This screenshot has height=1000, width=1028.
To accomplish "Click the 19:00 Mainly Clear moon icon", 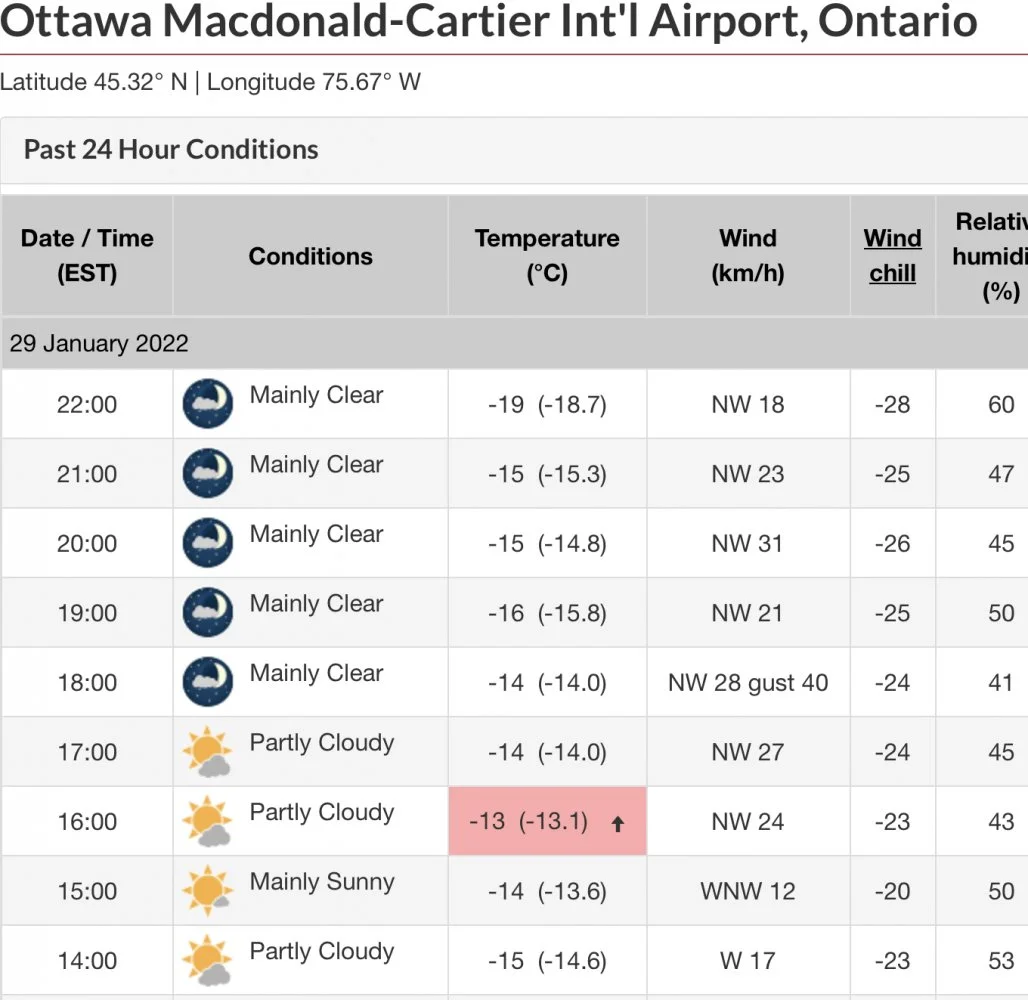I will (208, 613).
